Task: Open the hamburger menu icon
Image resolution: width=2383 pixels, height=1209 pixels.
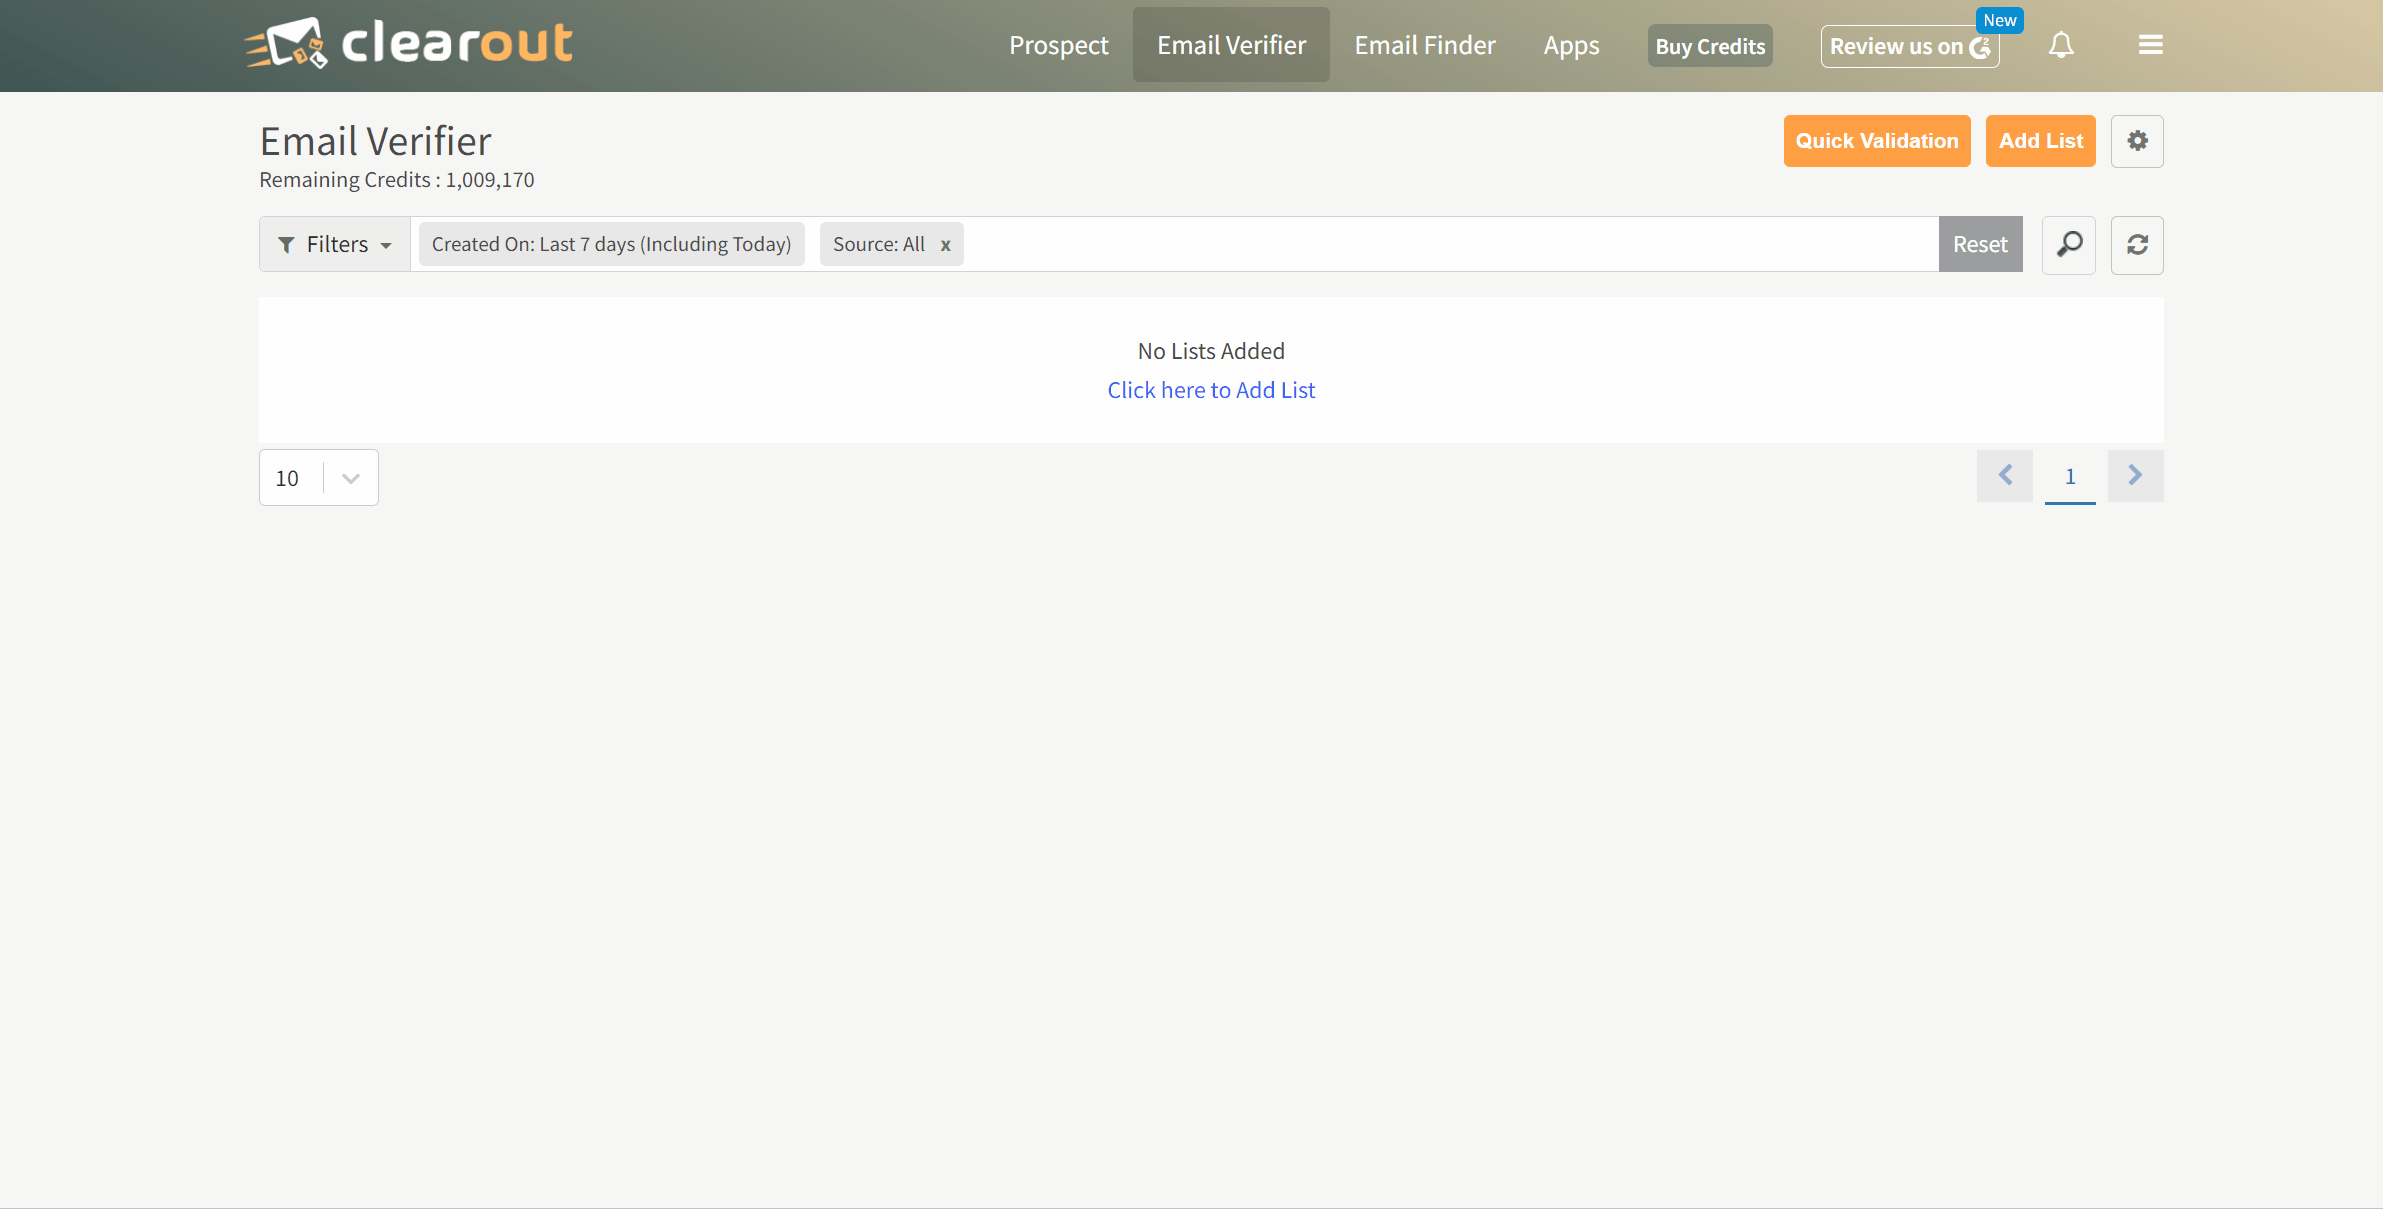Action: [2150, 45]
